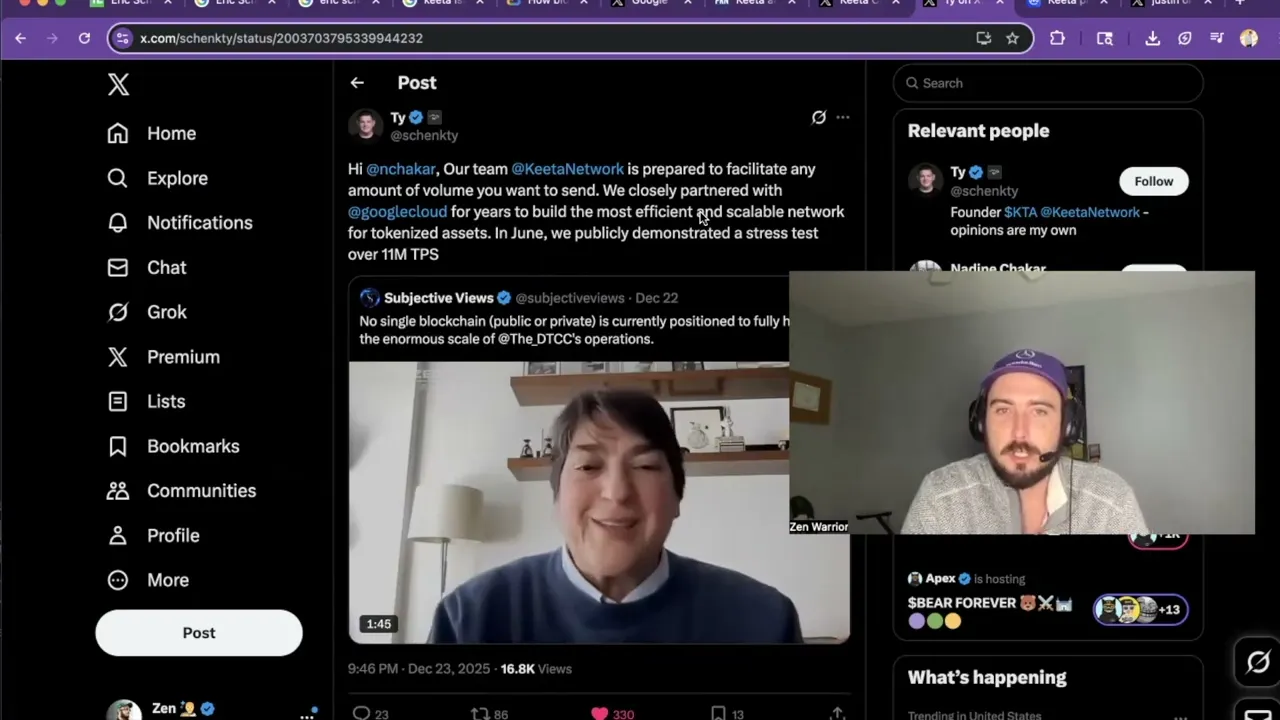1280x720 pixels.
Task: Open the @googlecloud mention
Action: tap(397, 212)
